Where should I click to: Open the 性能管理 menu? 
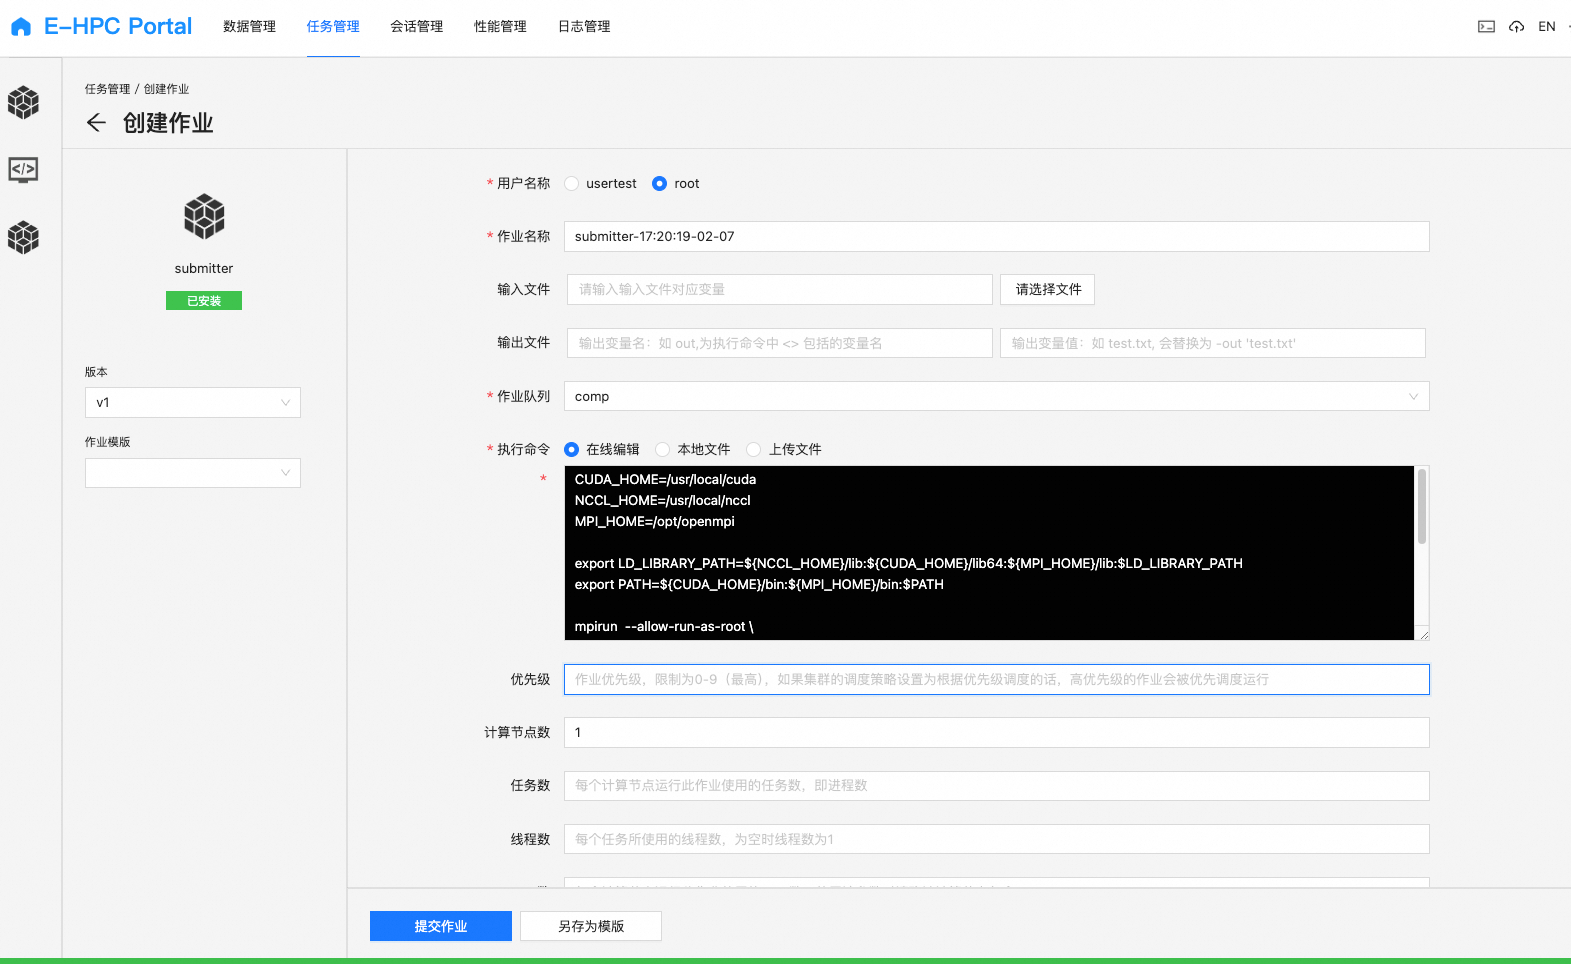(x=500, y=27)
